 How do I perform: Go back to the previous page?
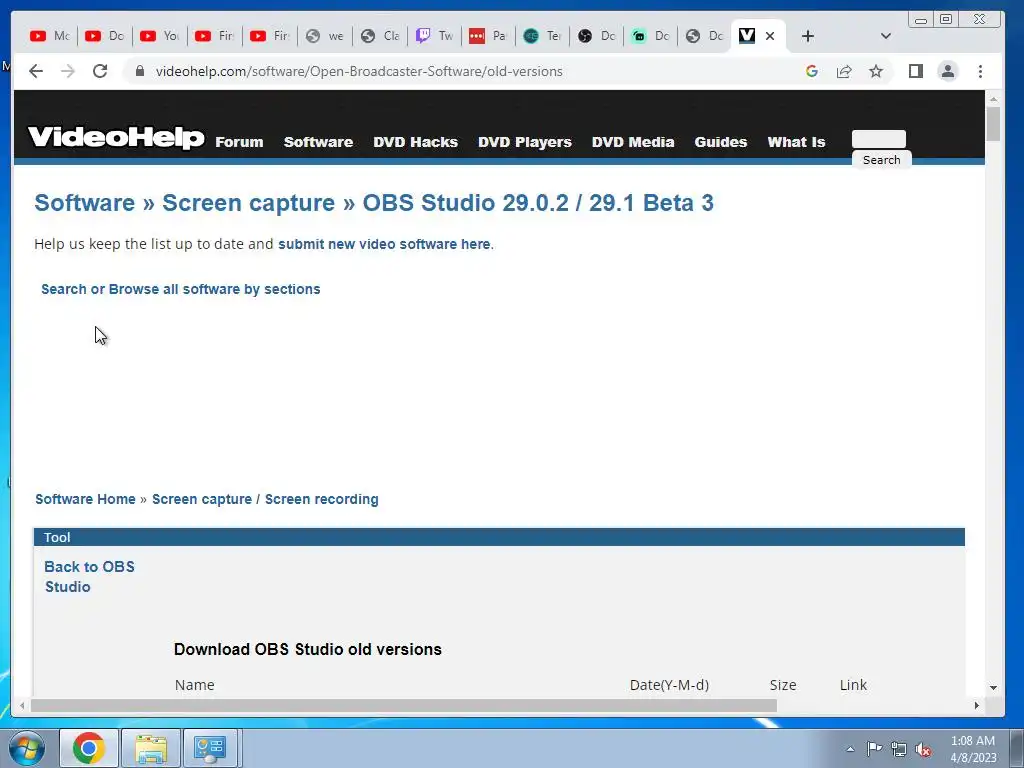pyautogui.click(x=36, y=71)
